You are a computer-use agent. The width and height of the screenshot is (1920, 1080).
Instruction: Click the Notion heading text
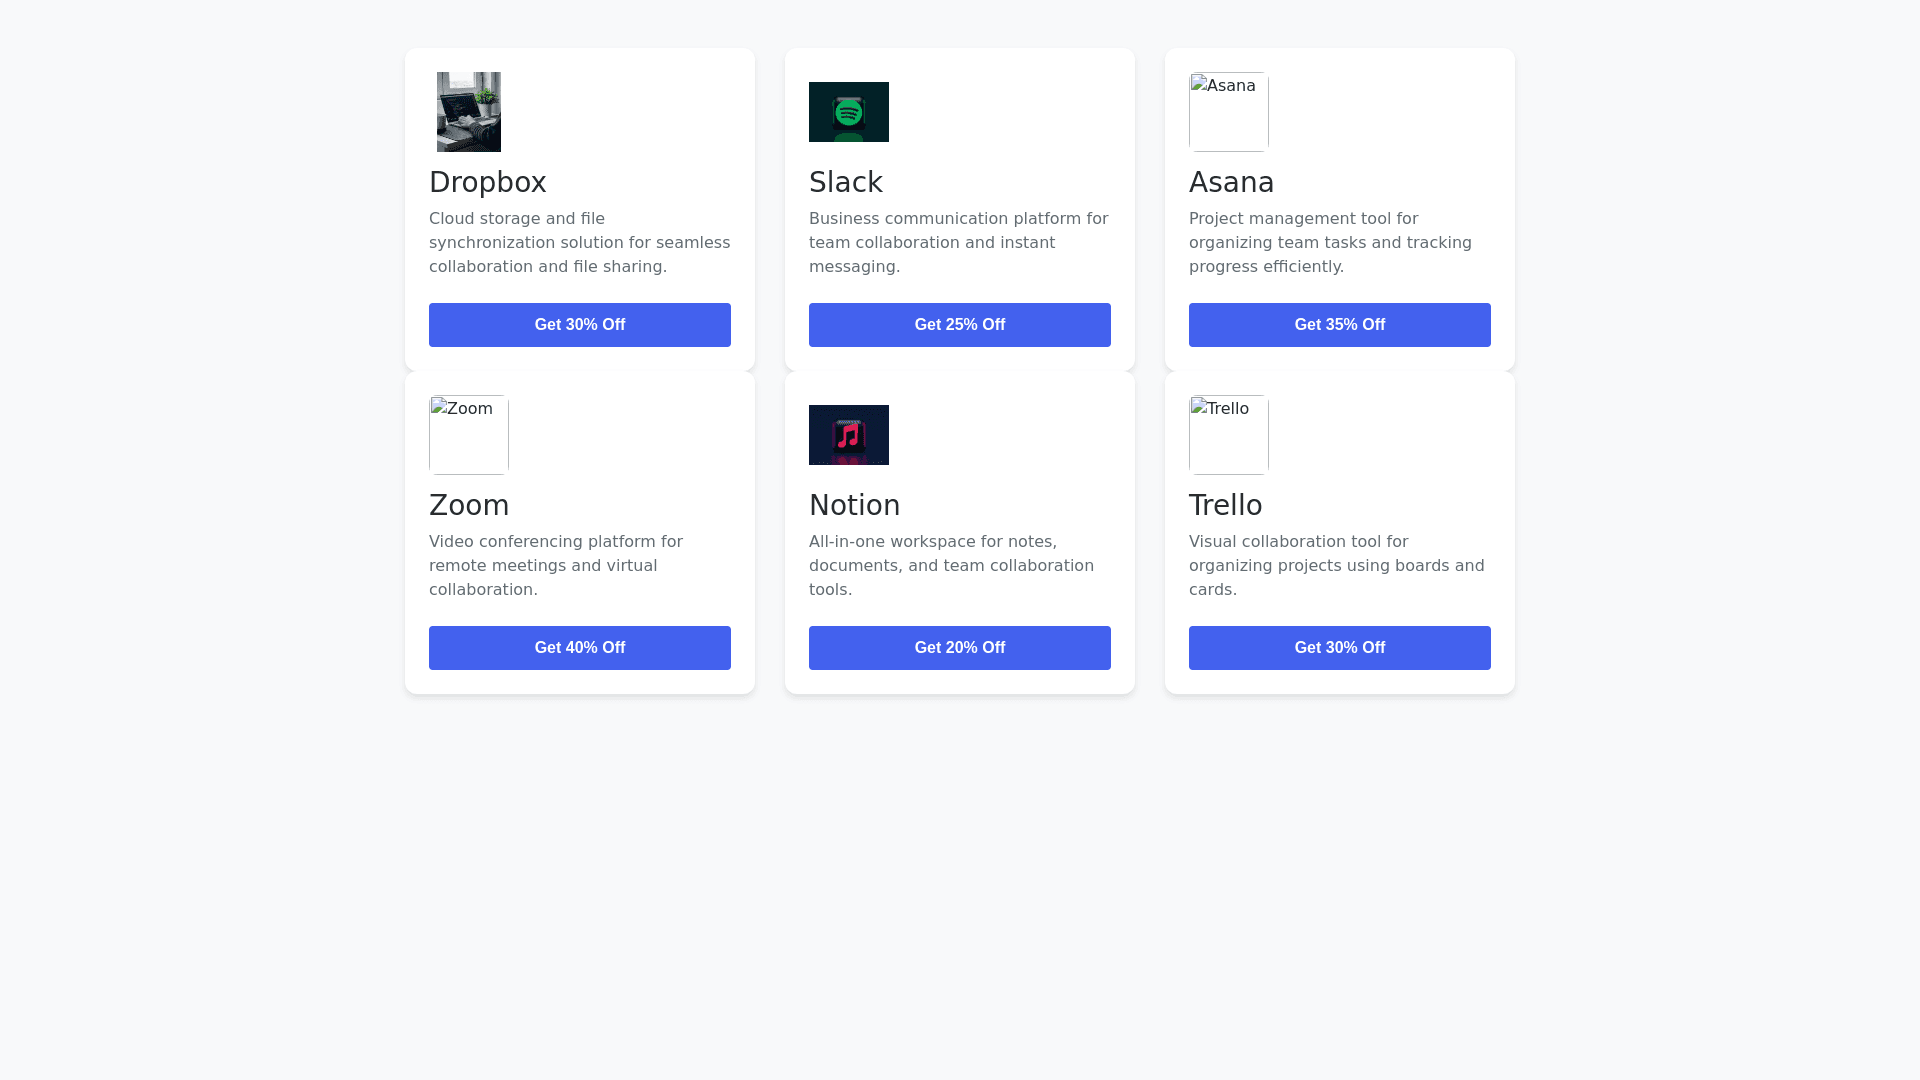click(x=855, y=505)
